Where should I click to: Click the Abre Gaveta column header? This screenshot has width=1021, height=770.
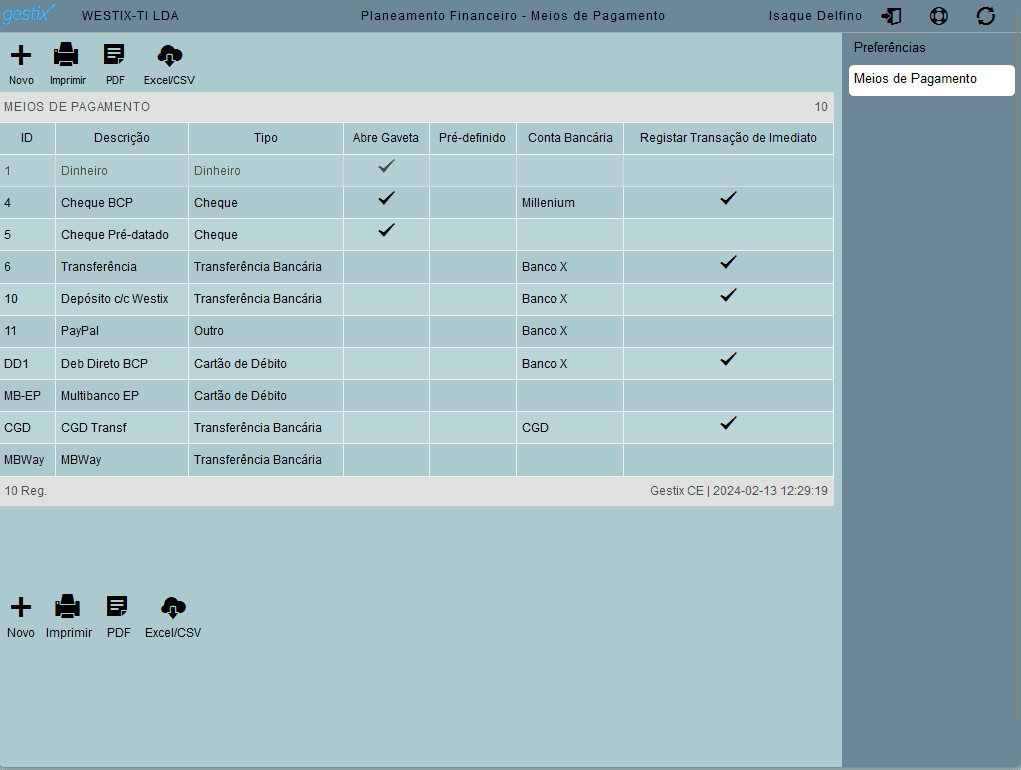385,138
